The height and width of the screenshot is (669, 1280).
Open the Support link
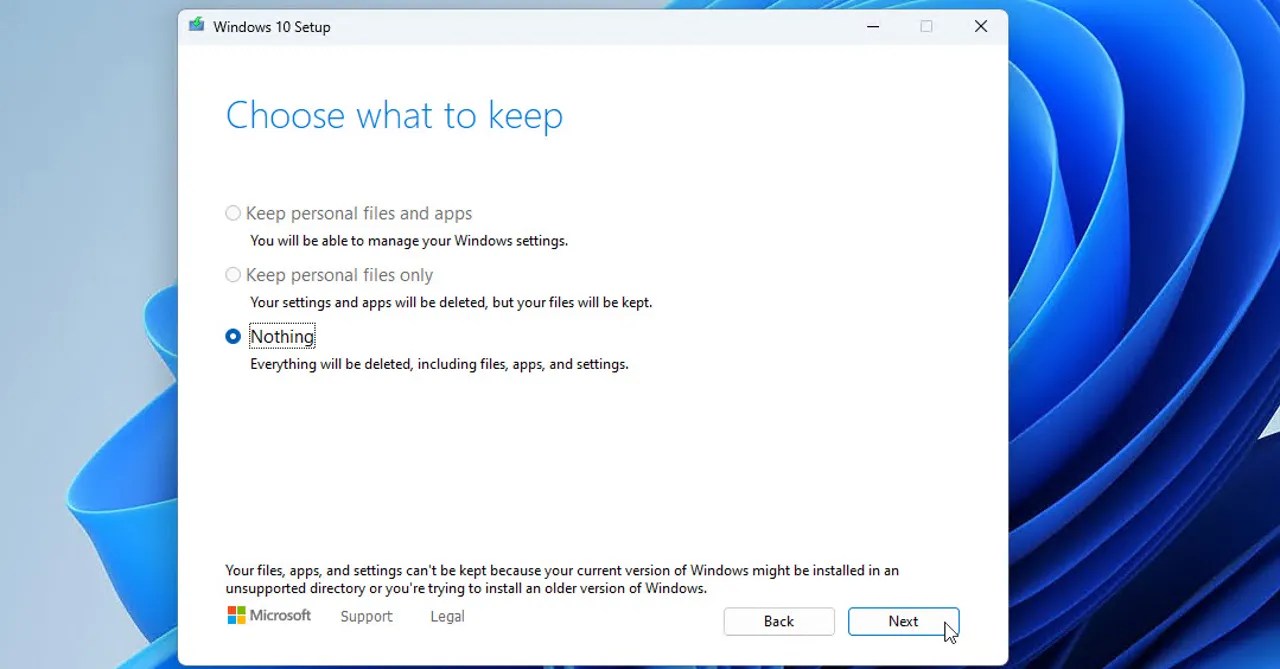366,617
